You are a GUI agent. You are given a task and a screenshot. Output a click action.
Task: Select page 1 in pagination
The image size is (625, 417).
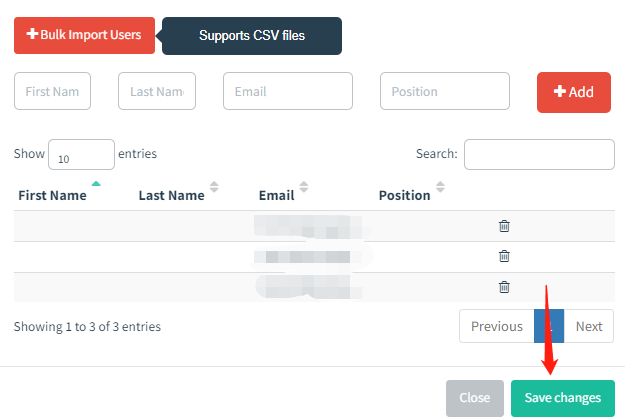[549, 326]
